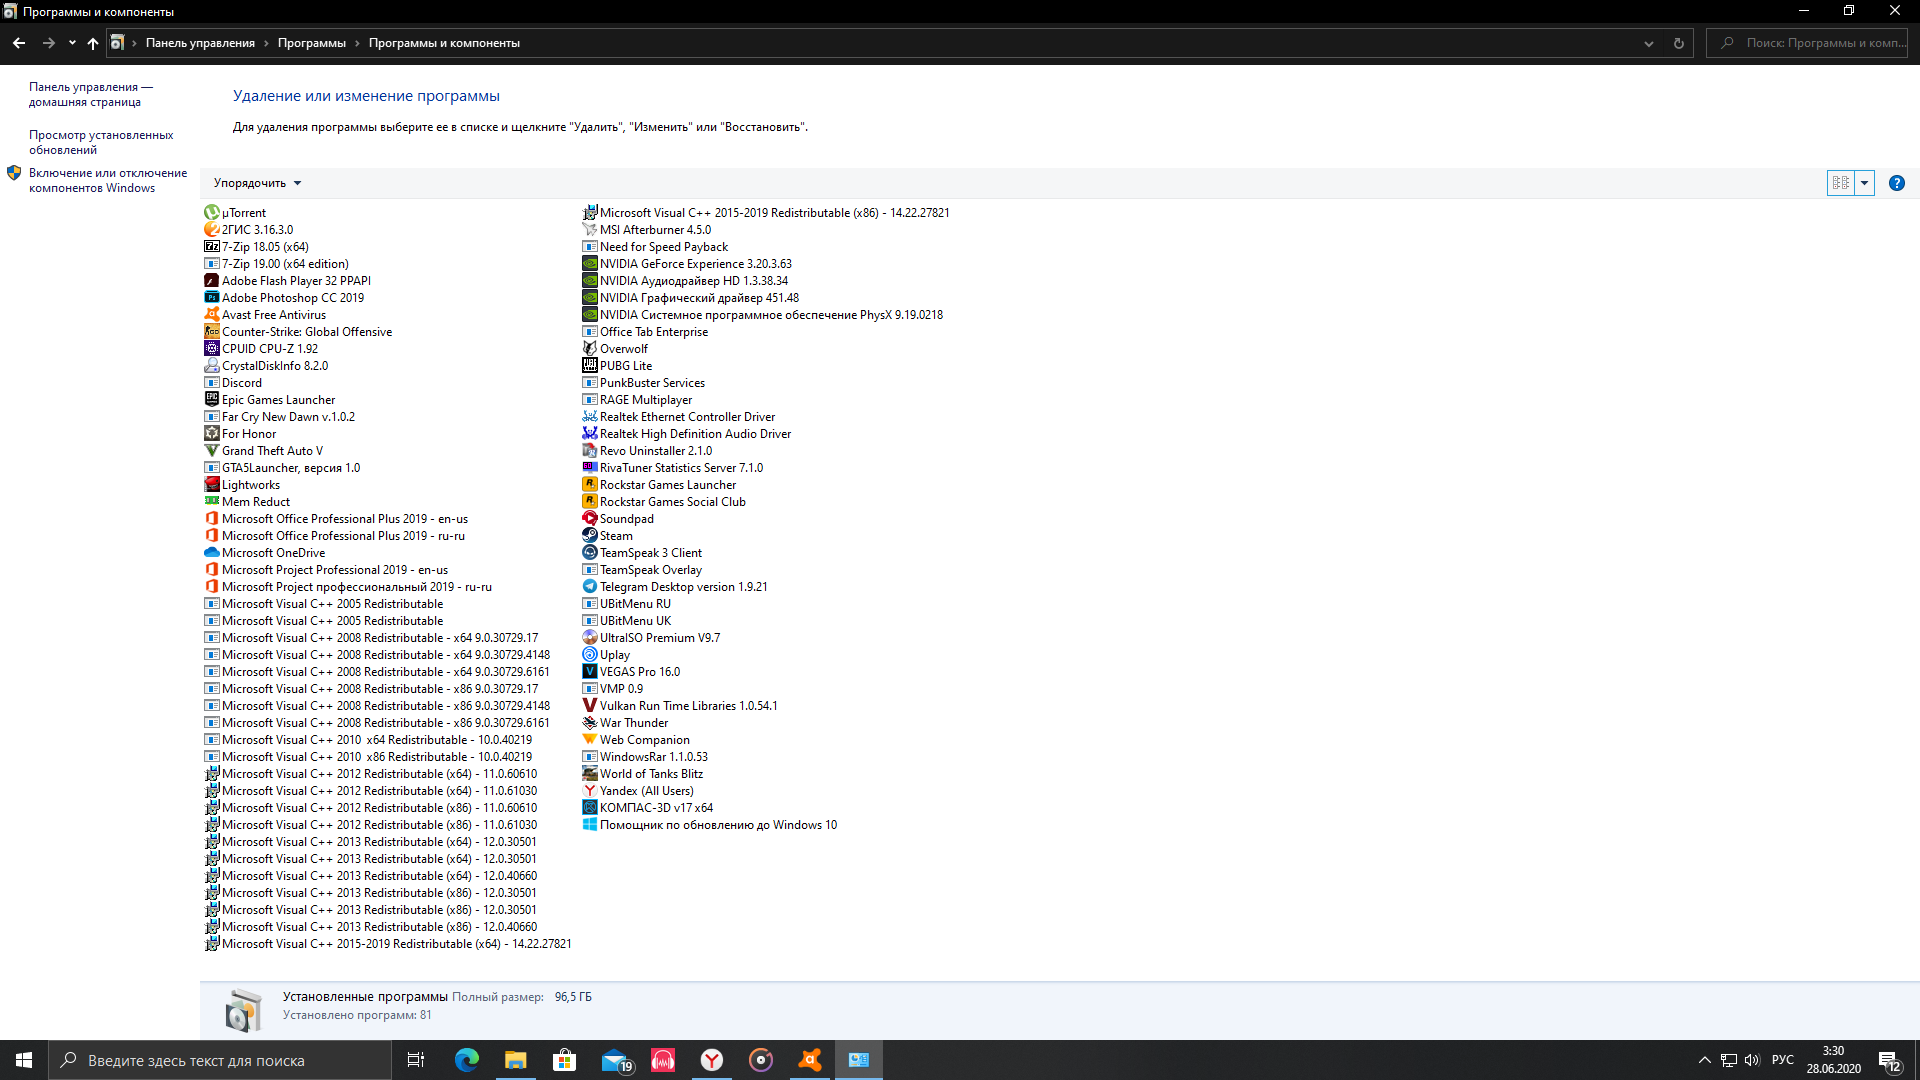Viewport: 1920px width, 1080px height.
Task: Open Просмотр установленных обновлений link
Action: point(101,142)
